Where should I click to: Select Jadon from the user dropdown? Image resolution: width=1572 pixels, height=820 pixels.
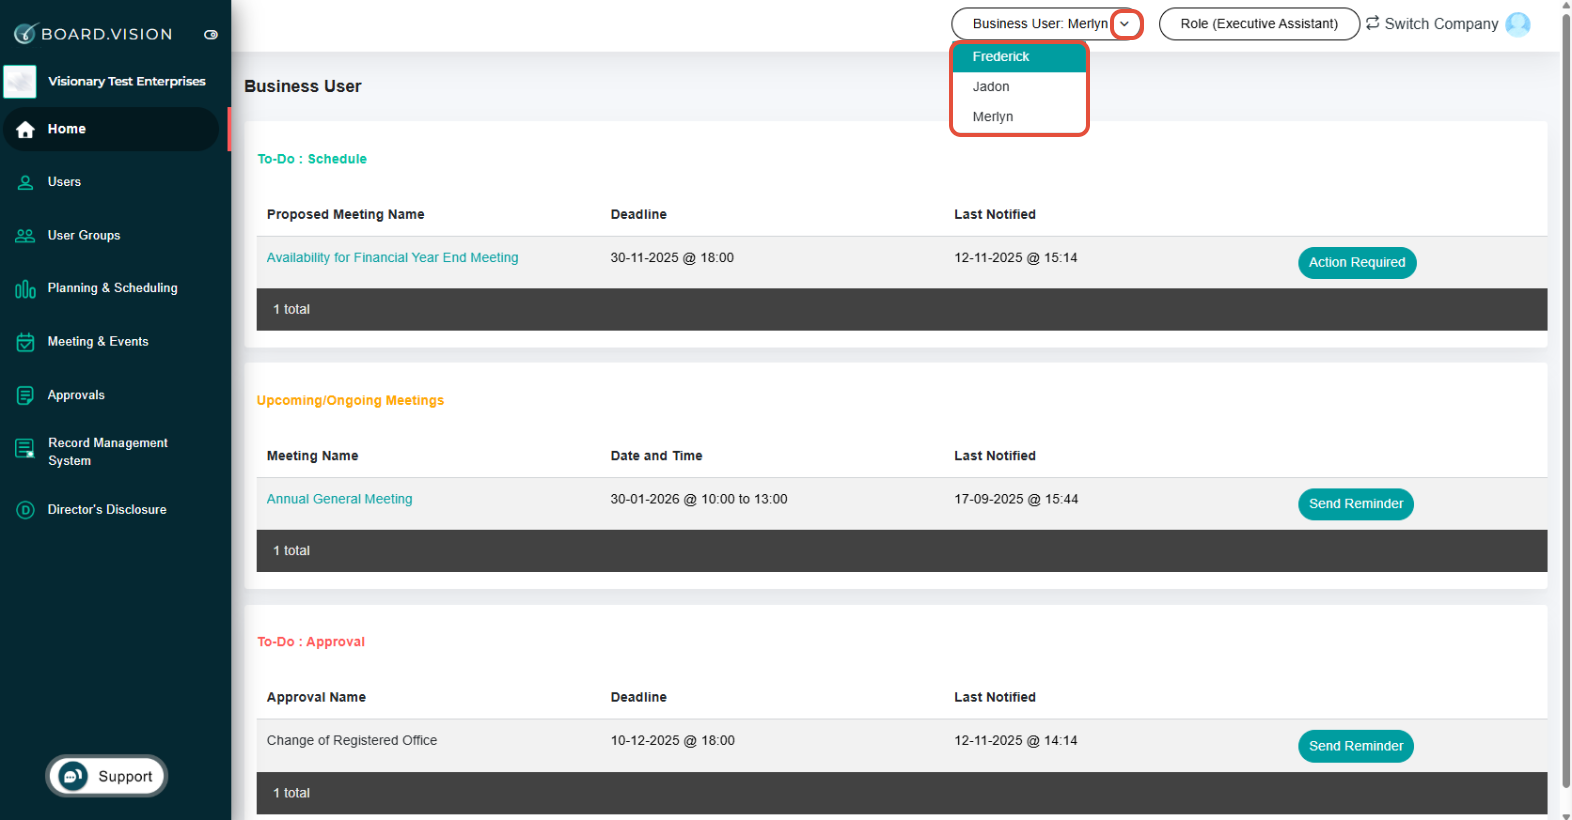(x=1019, y=87)
